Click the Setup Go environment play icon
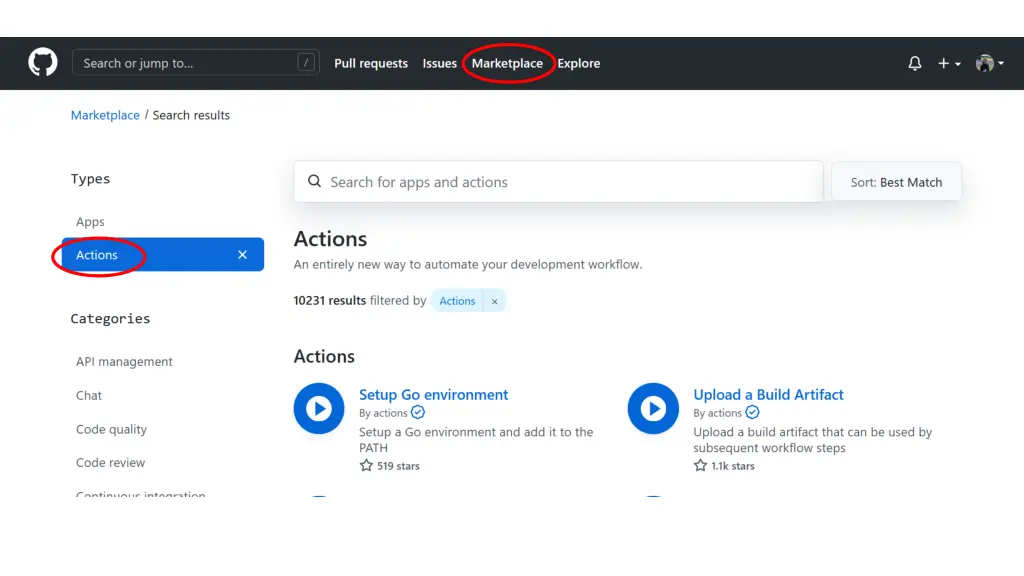Screen dimensions: 1024x576 [319, 408]
